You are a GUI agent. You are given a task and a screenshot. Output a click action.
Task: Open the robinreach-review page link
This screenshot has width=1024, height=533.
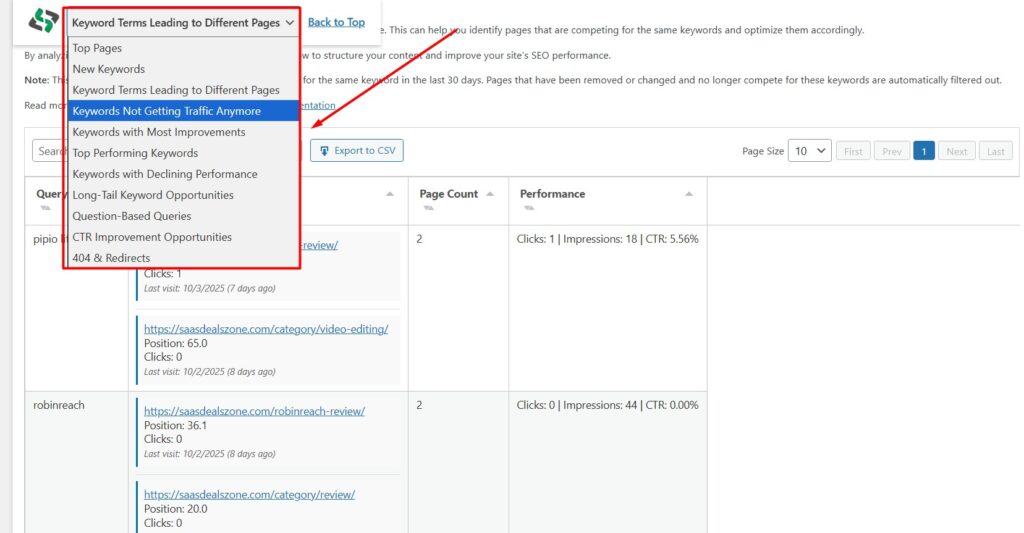pyautogui.click(x=254, y=411)
